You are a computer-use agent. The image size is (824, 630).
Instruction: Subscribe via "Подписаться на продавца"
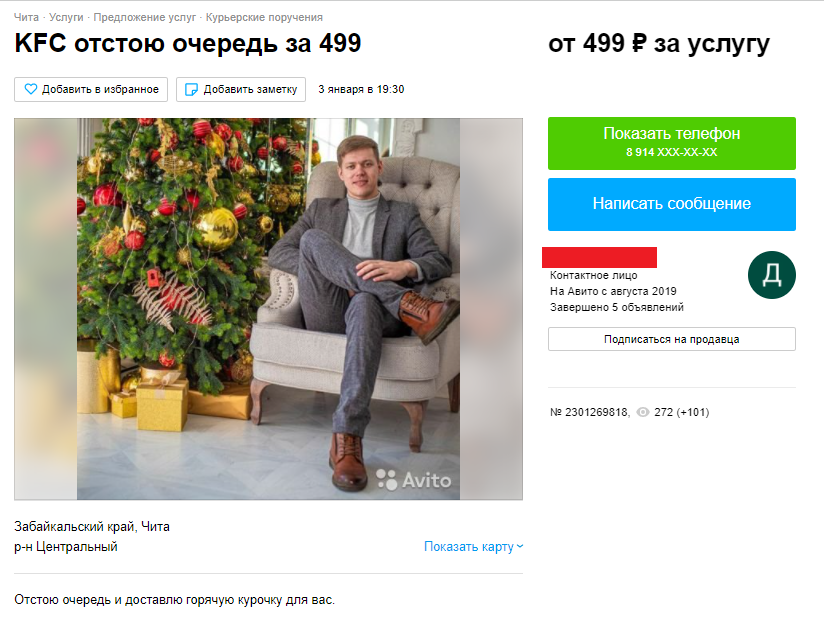pyautogui.click(x=672, y=339)
